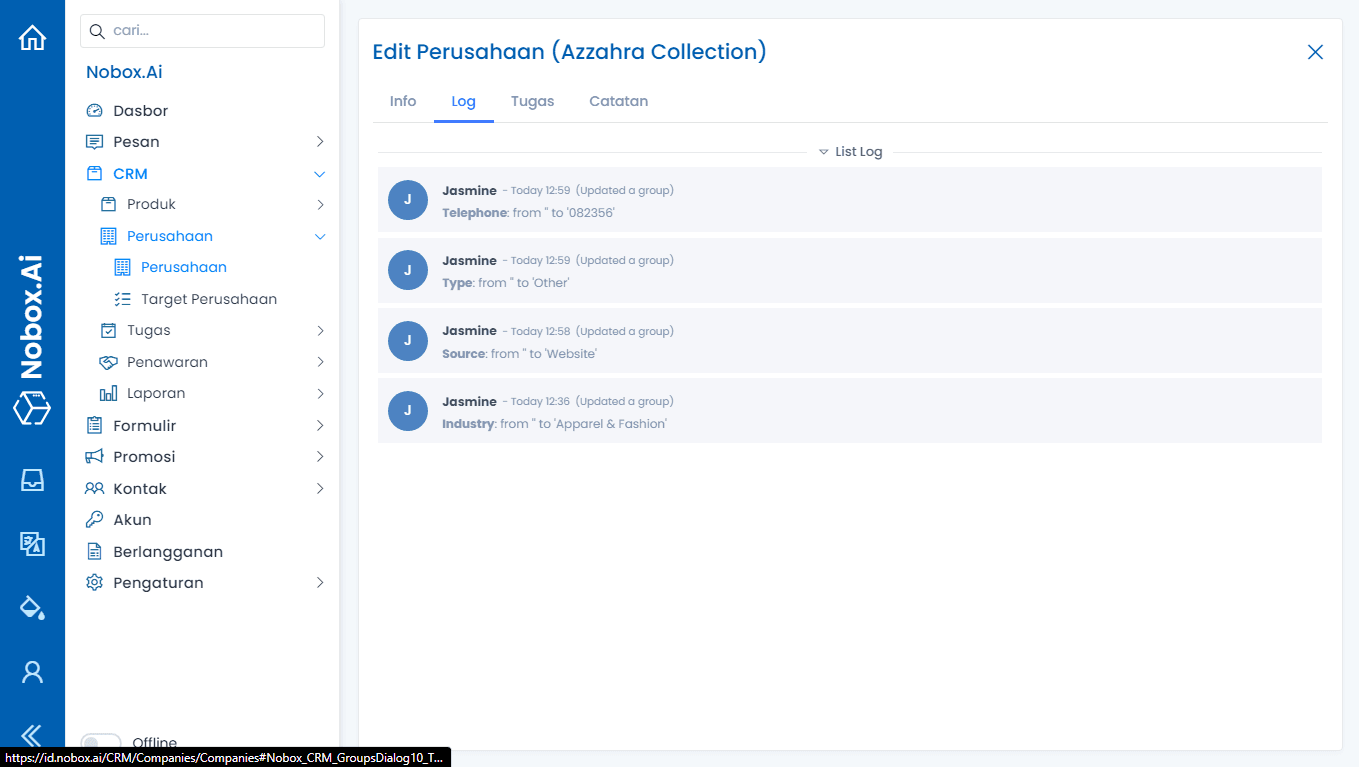Open the Catatan tab
Screen dimensions: 1359x767
618,101
